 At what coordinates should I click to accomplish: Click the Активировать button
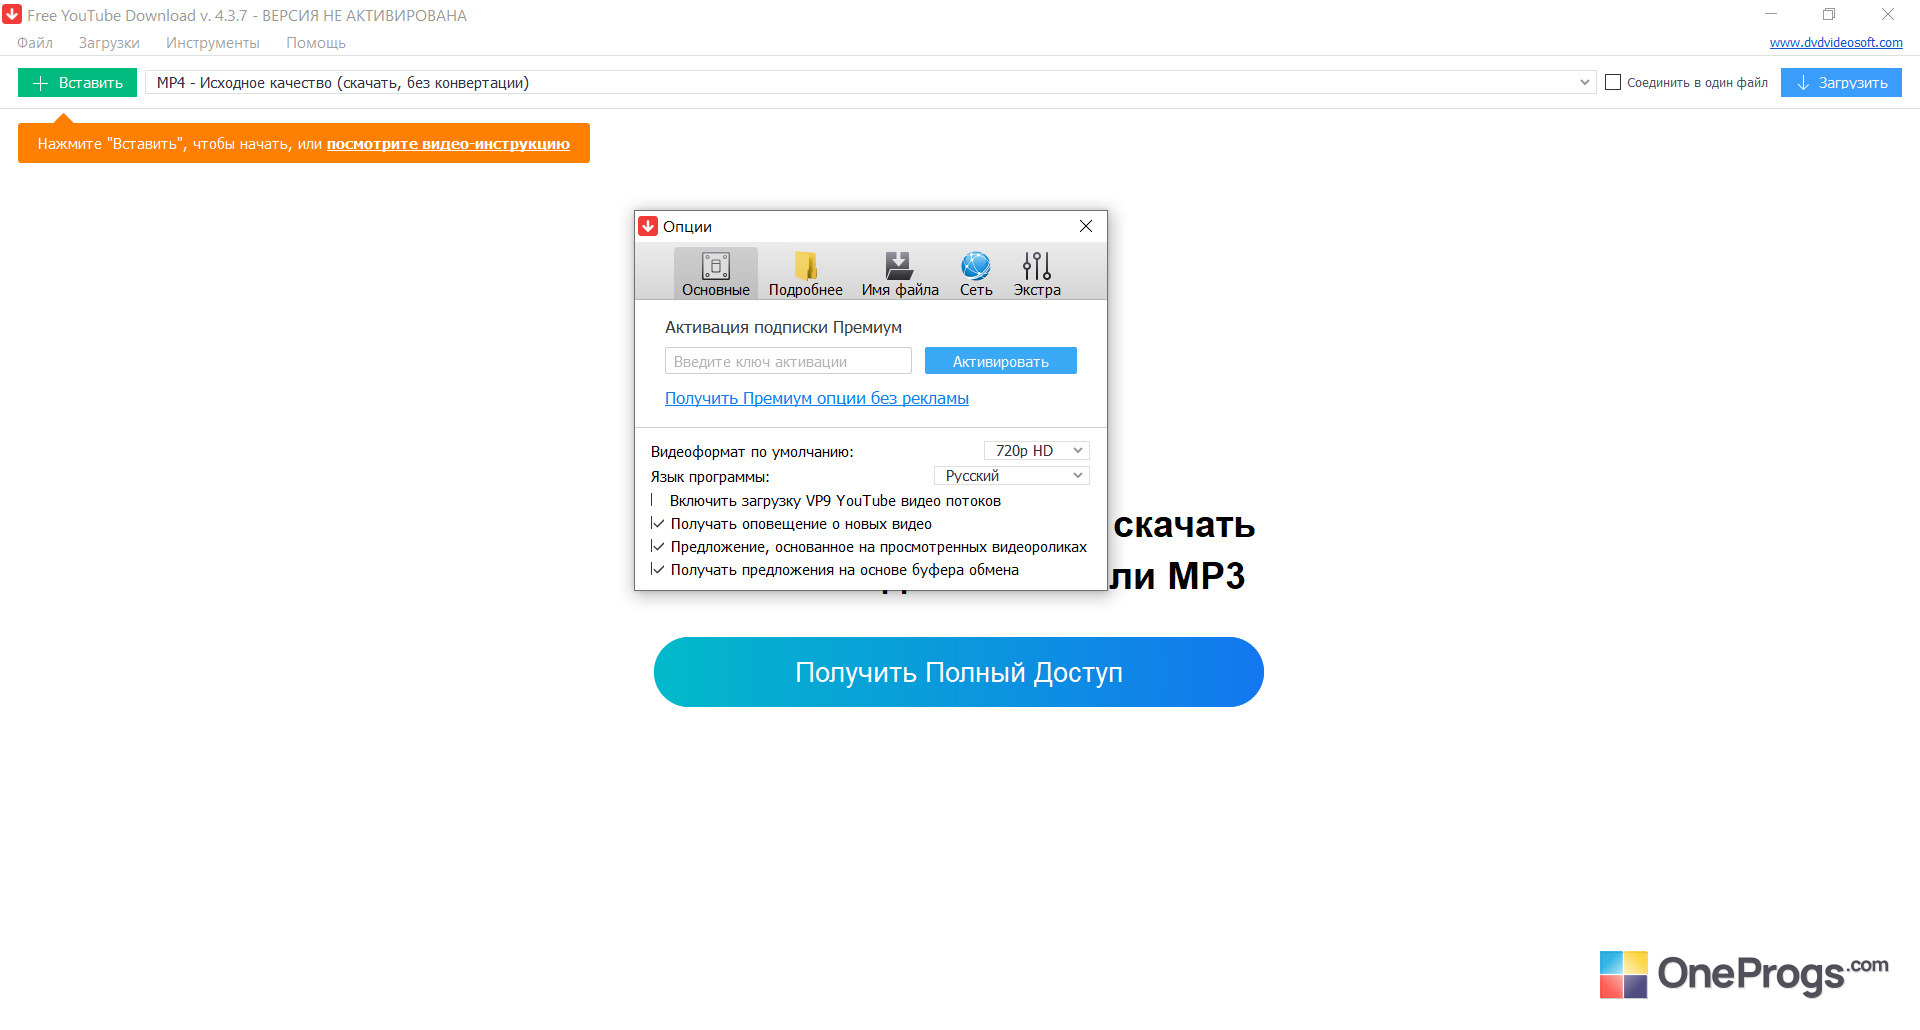(x=1000, y=361)
